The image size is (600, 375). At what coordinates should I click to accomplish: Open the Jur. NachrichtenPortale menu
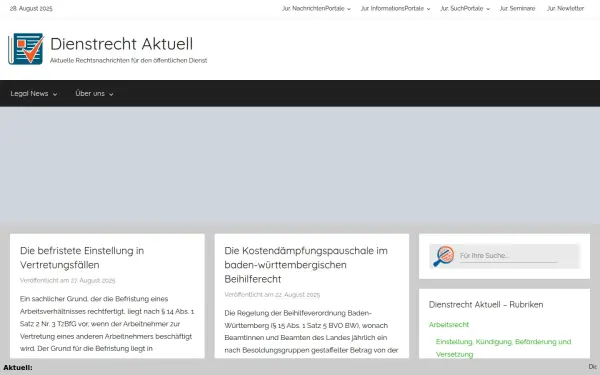[x=316, y=8]
